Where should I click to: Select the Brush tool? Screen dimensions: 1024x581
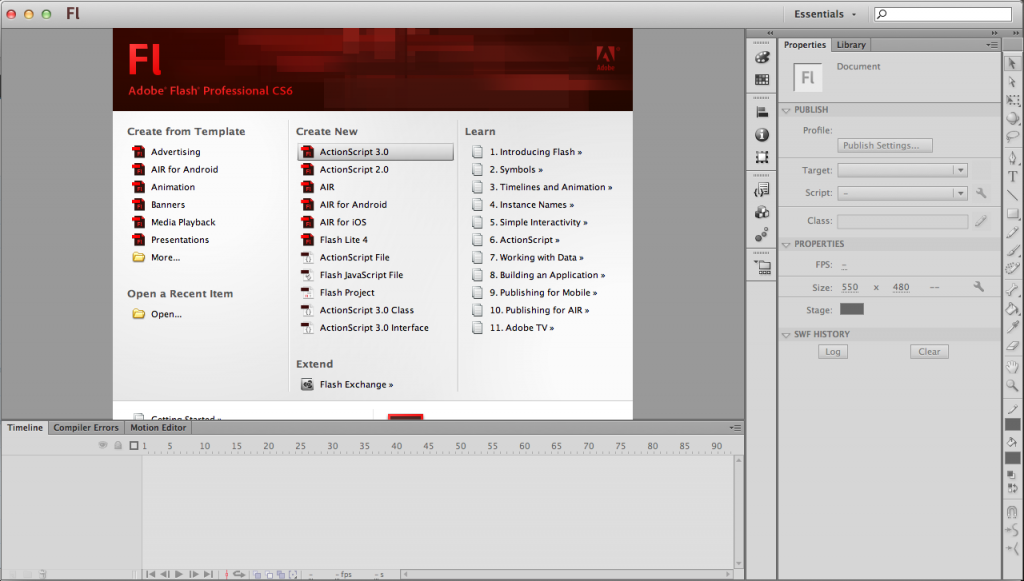[x=1012, y=249]
